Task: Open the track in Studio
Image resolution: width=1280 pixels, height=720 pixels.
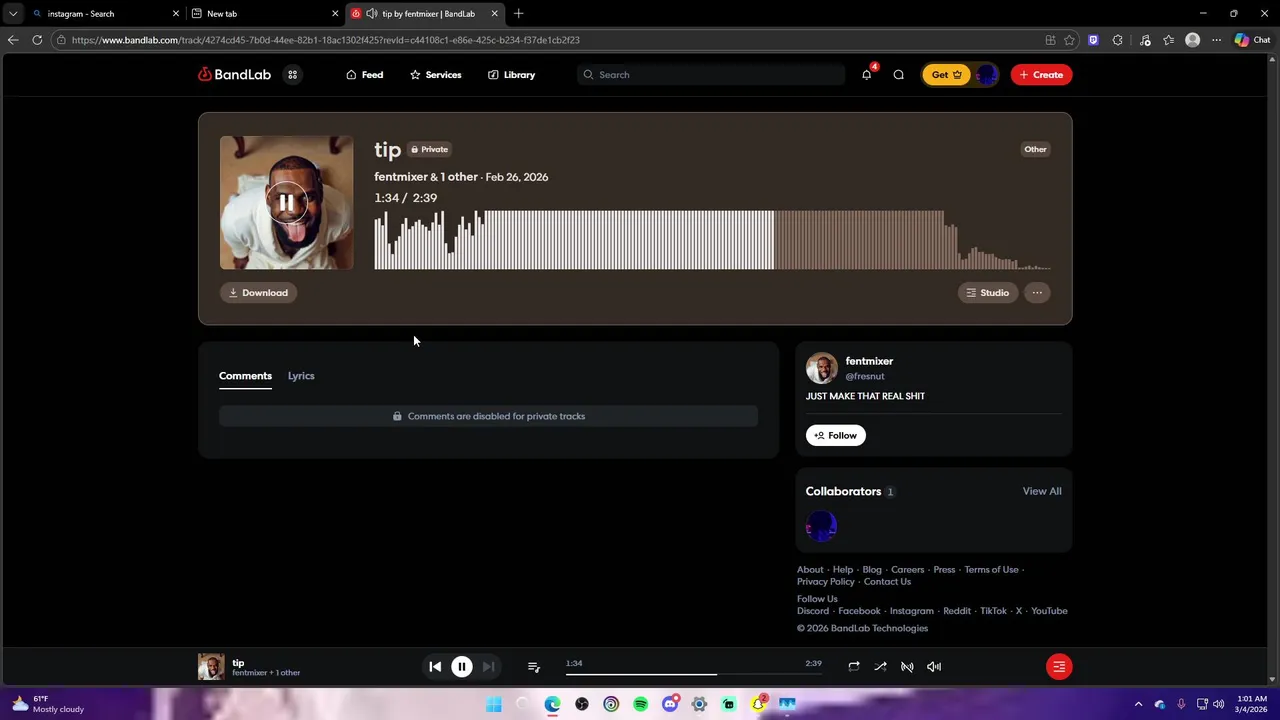Action: [987, 293]
